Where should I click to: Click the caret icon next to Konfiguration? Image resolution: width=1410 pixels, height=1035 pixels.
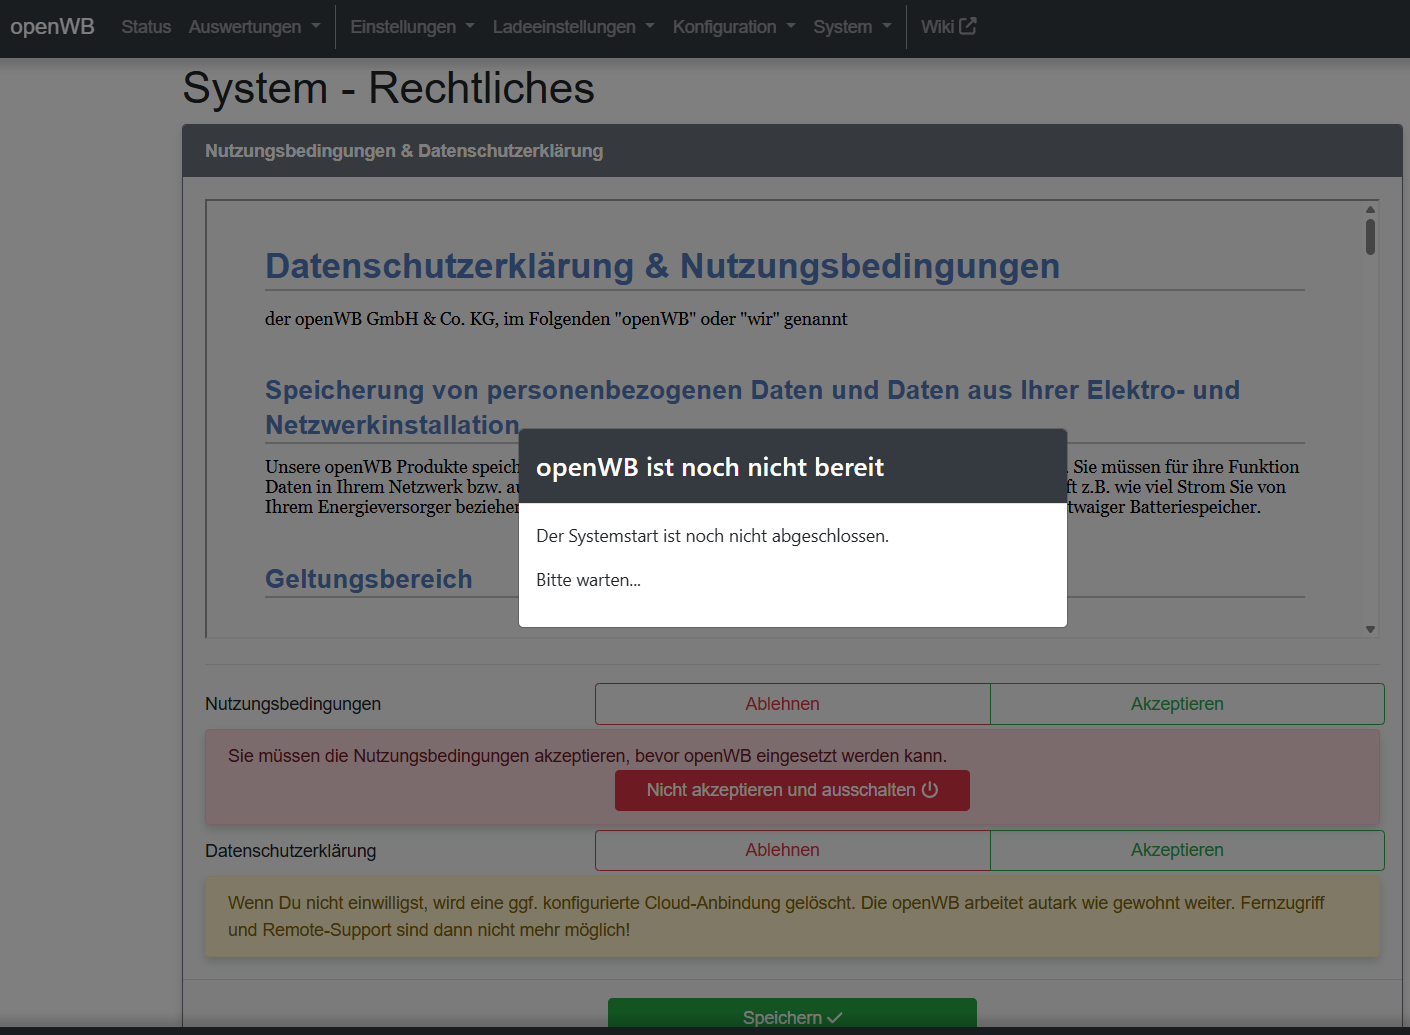[790, 27]
